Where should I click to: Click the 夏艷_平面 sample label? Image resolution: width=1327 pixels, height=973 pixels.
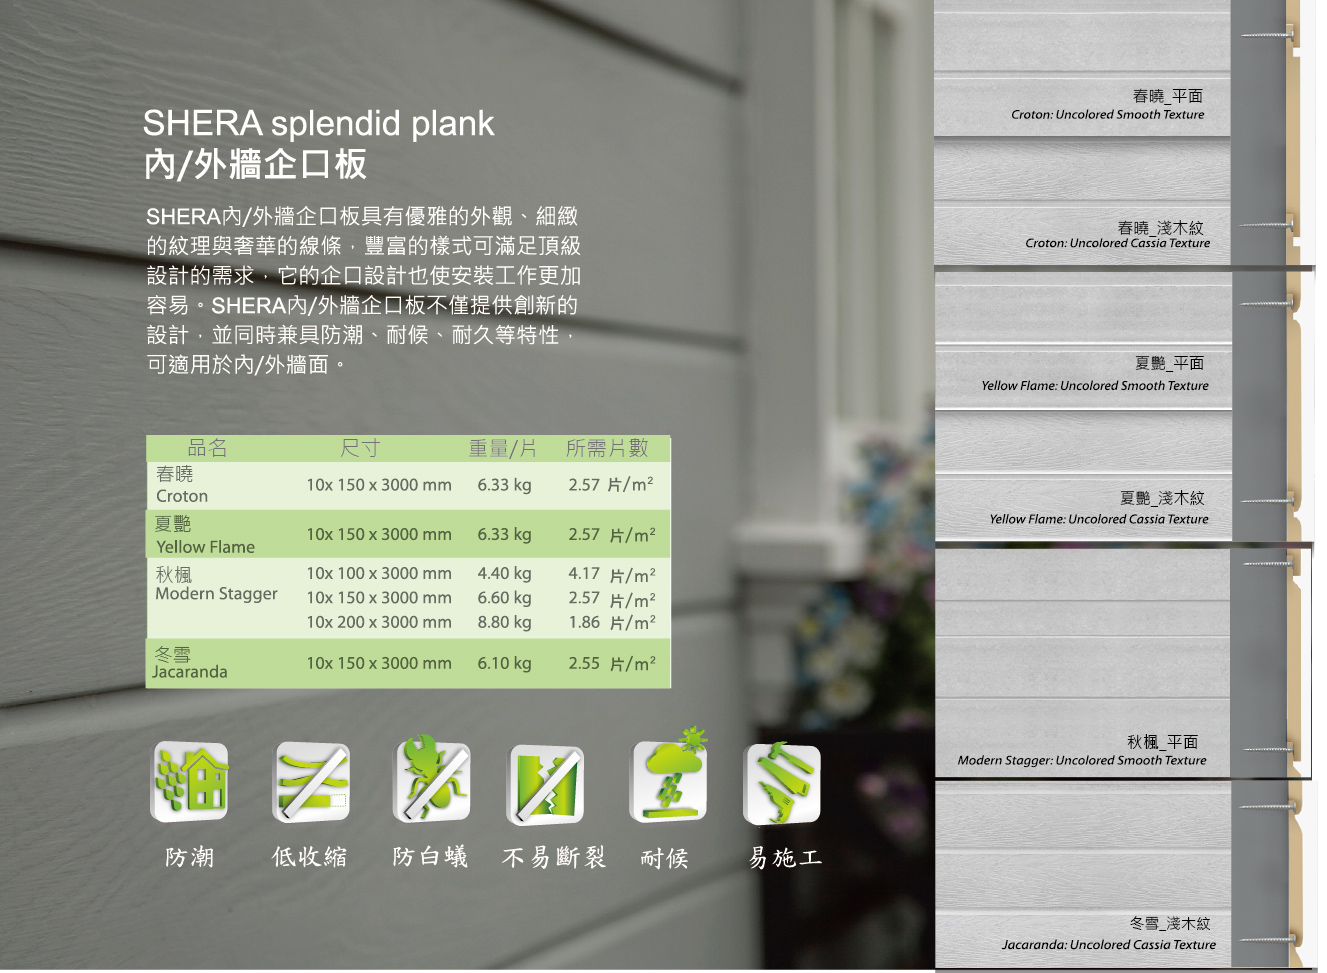1169,363
